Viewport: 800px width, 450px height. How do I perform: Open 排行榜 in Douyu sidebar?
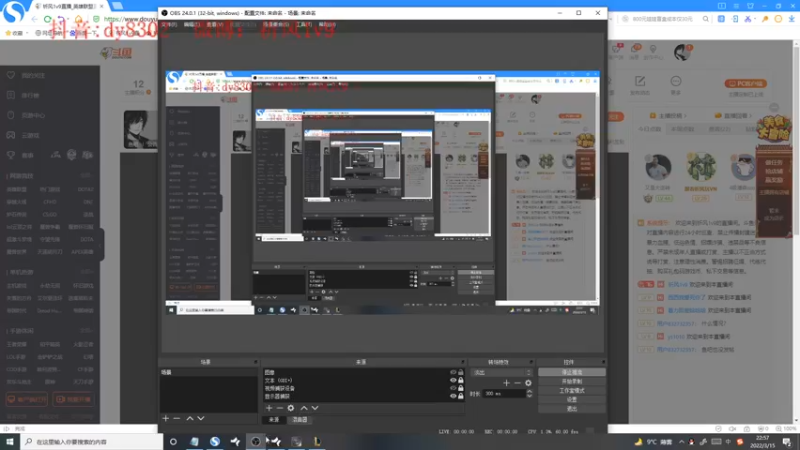click(31, 95)
